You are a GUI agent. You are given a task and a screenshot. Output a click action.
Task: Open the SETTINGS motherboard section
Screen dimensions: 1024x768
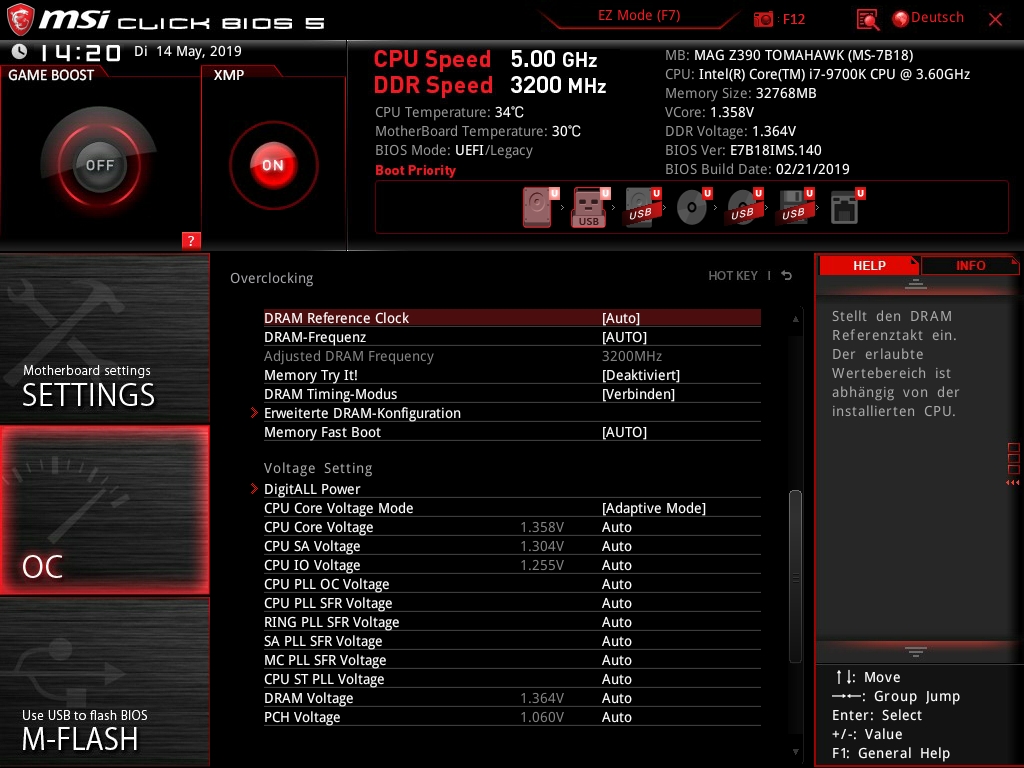point(104,338)
